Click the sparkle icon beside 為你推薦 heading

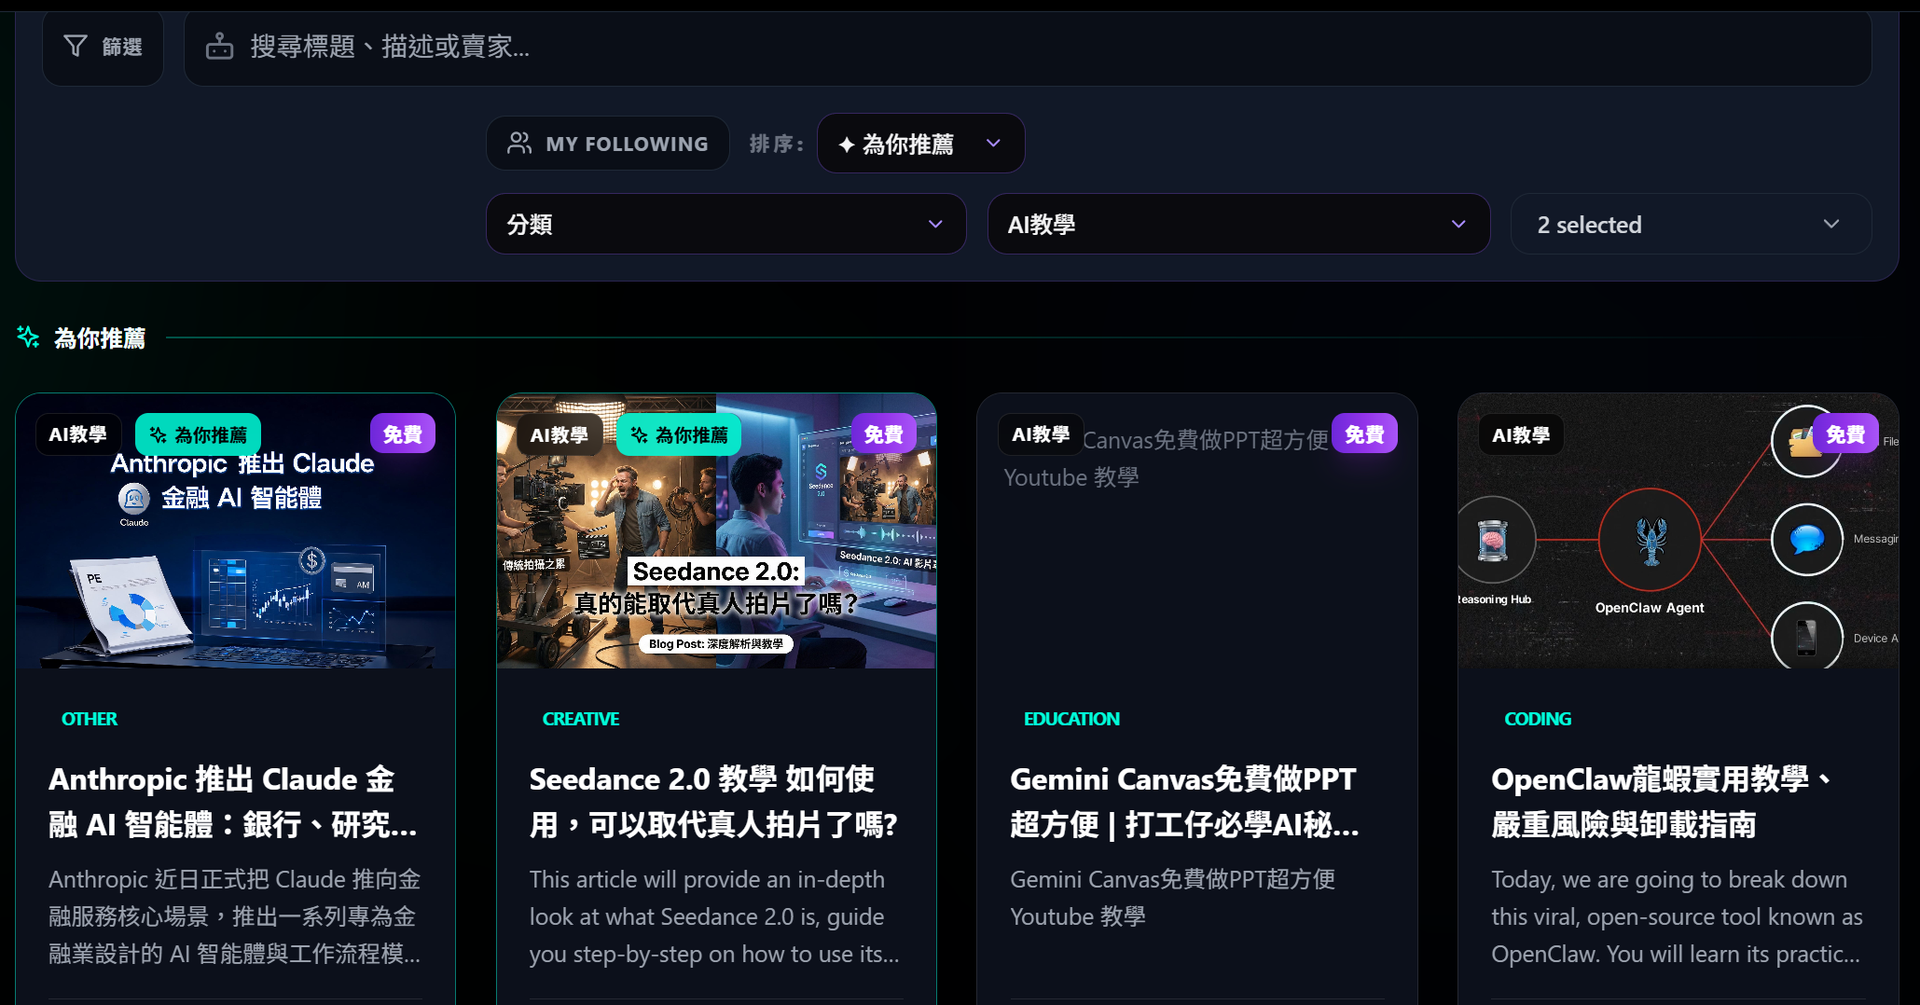(x=28, y=338)
